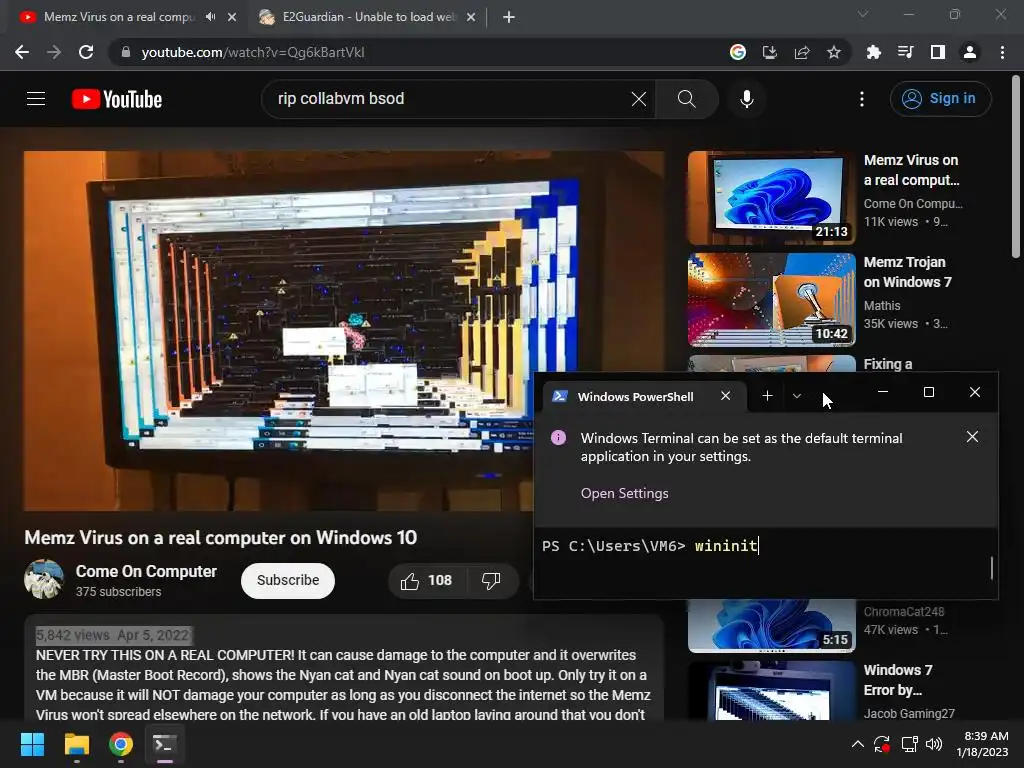Open the 5:15 suggested video thumbnail
The height and width of the screenshot is (768, 1024).
pyautogui.click(x=771, y=626)
